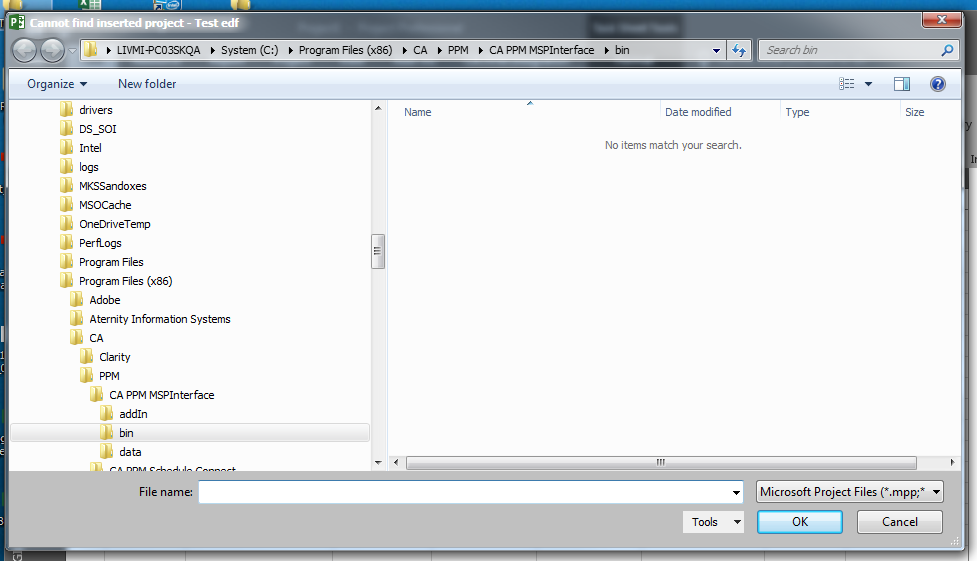Click the folder tree vertical scrollbar thumb
977x561 pixels.
[378, 251]
